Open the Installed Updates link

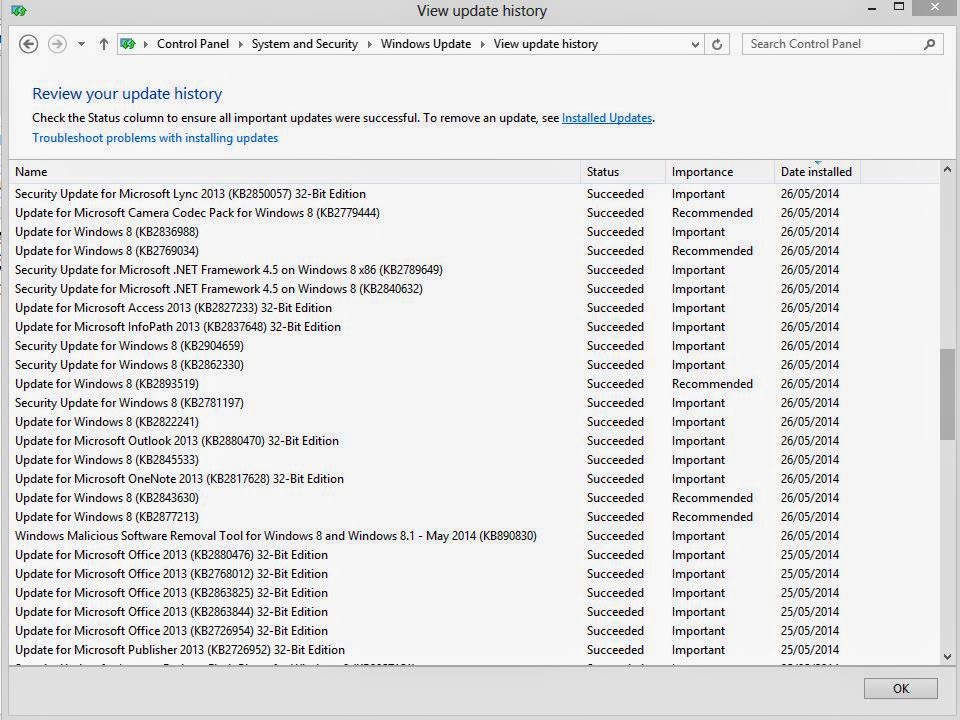607,118
